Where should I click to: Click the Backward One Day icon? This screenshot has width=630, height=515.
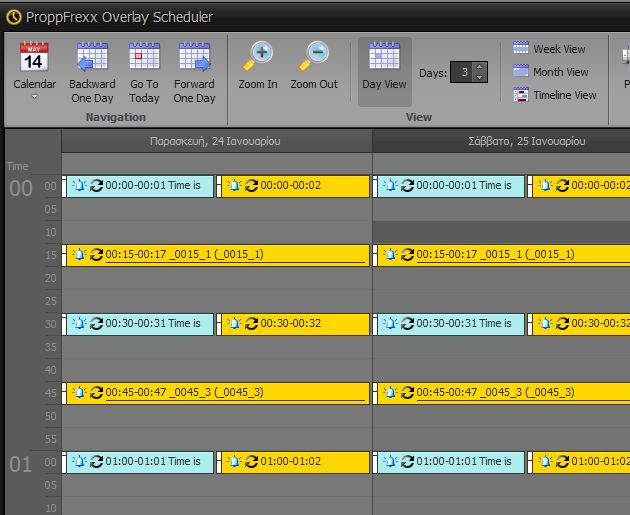click(x=92, y=60)
